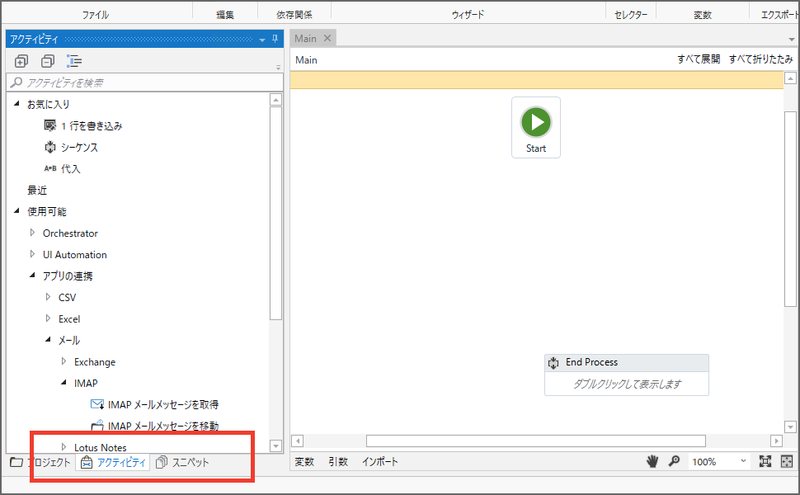The image size is (800, 495).
Task: Open the Activities panel dropdown arrow
Action: point(262,40)
